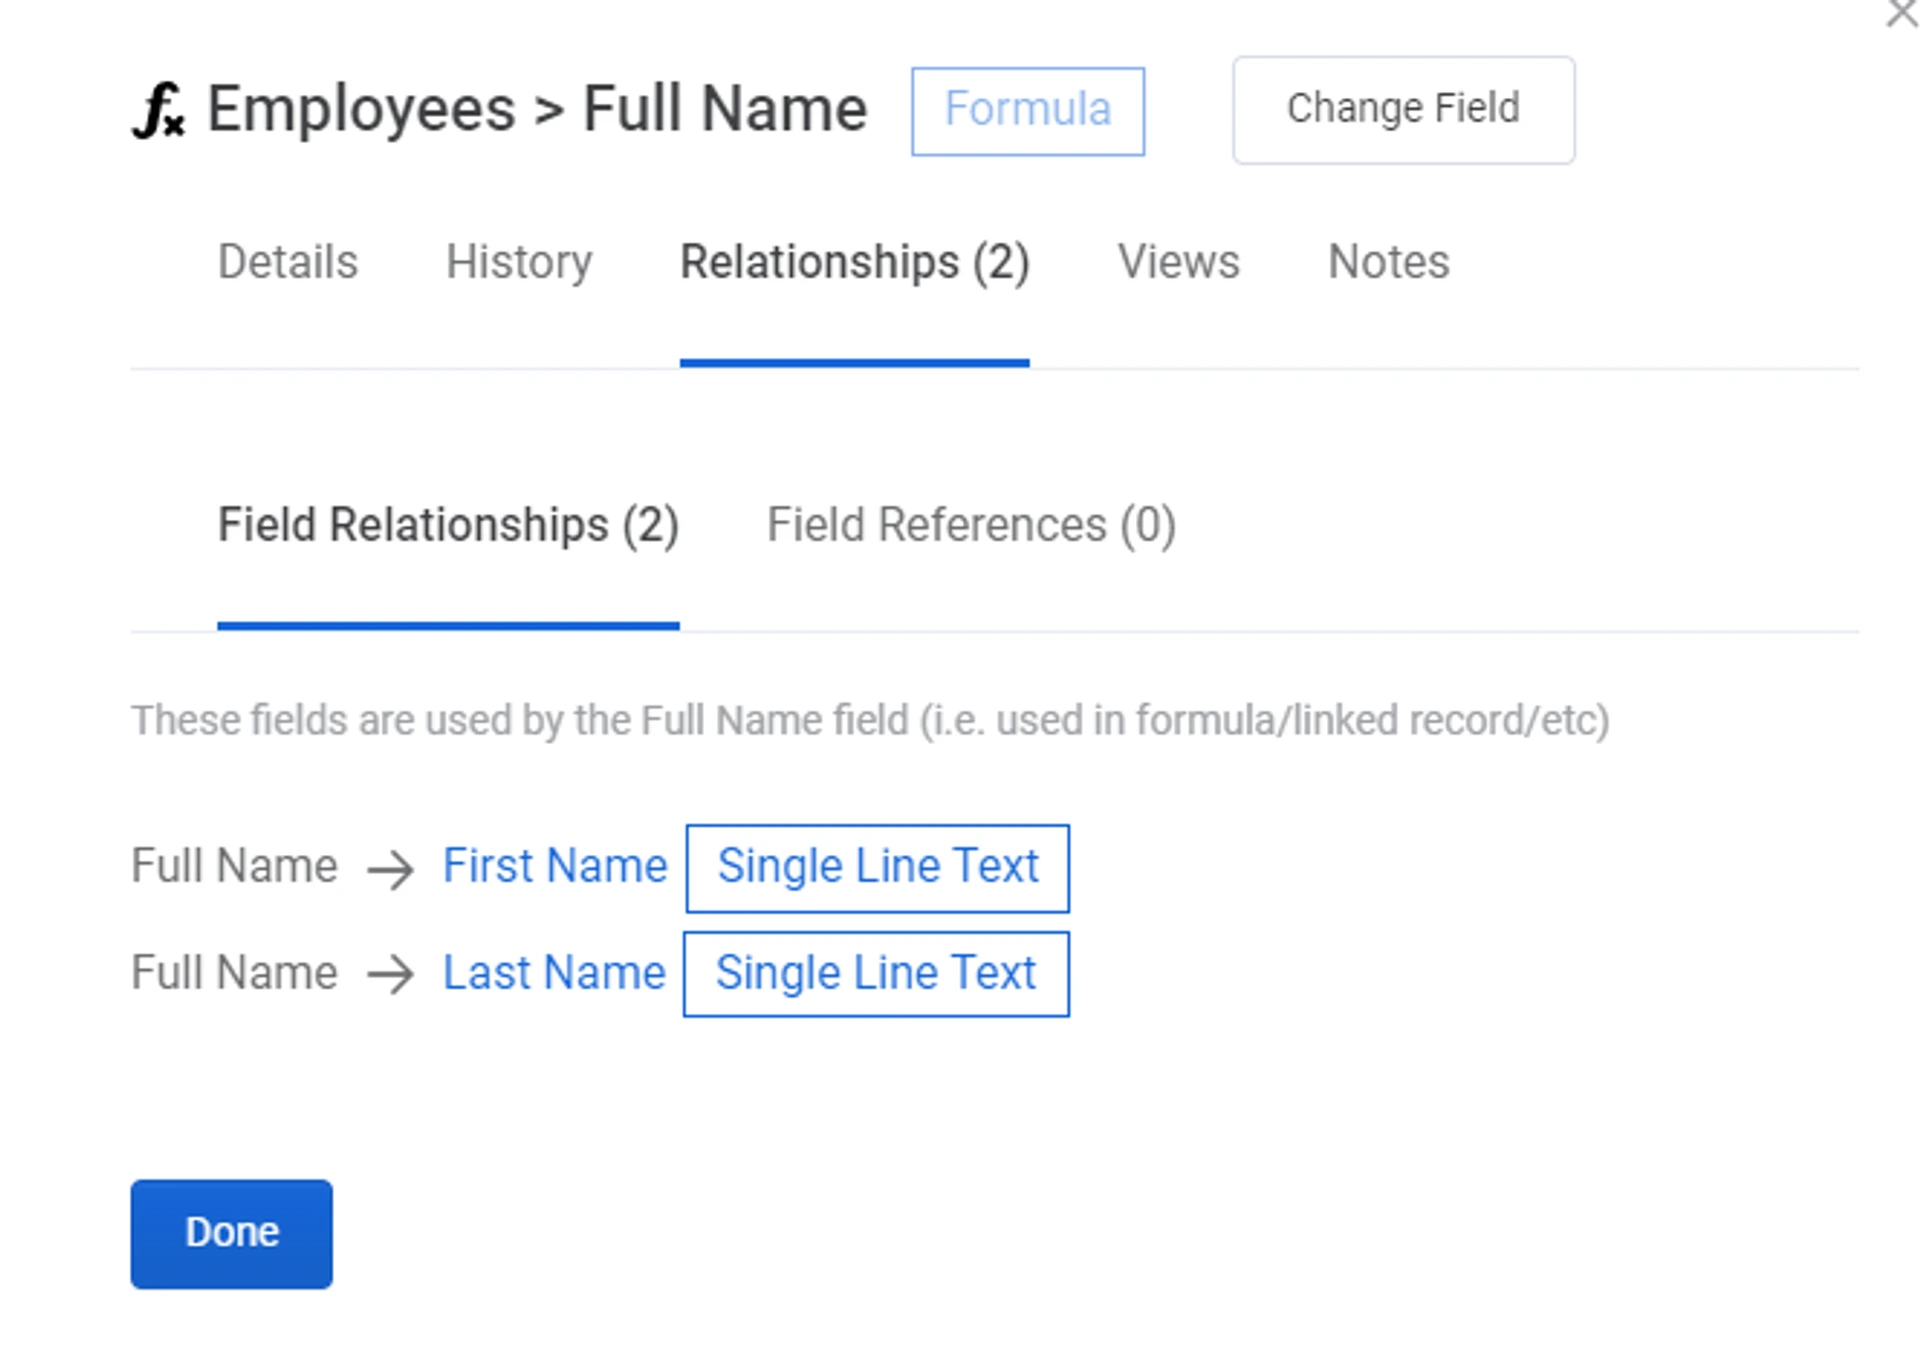Image resolution: width=1920 pixels, height=1347 pixels.
Task: Open the History tab
Action: pos(518,262)
